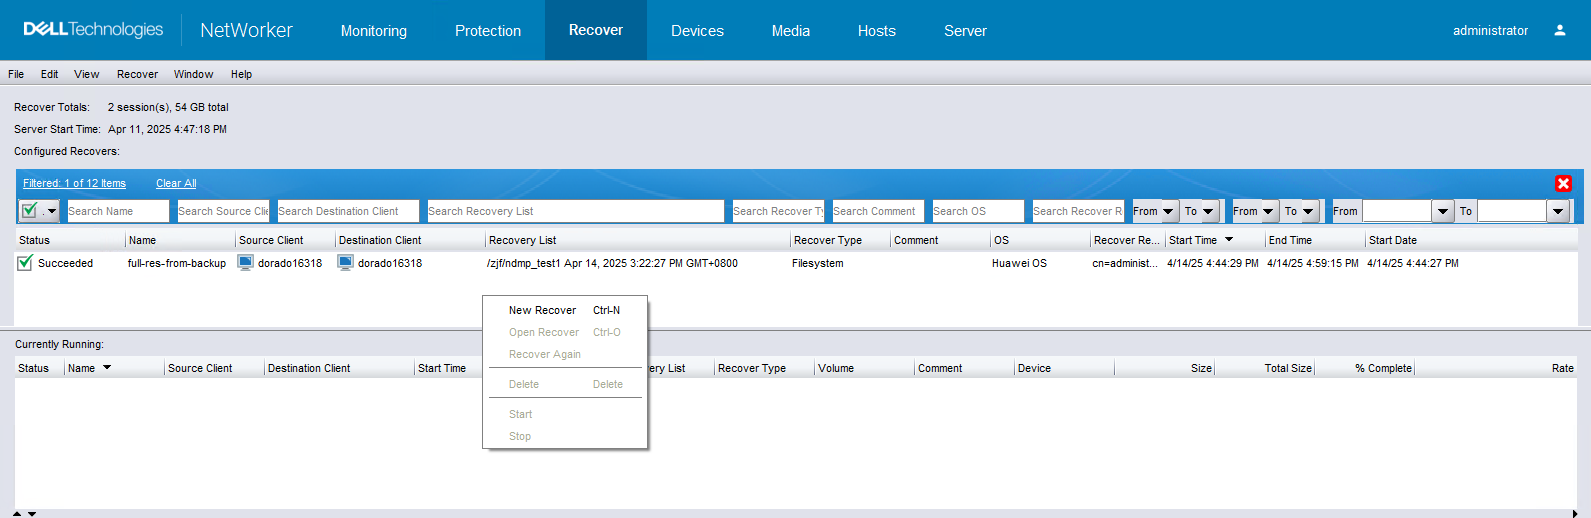Open the Server tab

tap(965, 31)
